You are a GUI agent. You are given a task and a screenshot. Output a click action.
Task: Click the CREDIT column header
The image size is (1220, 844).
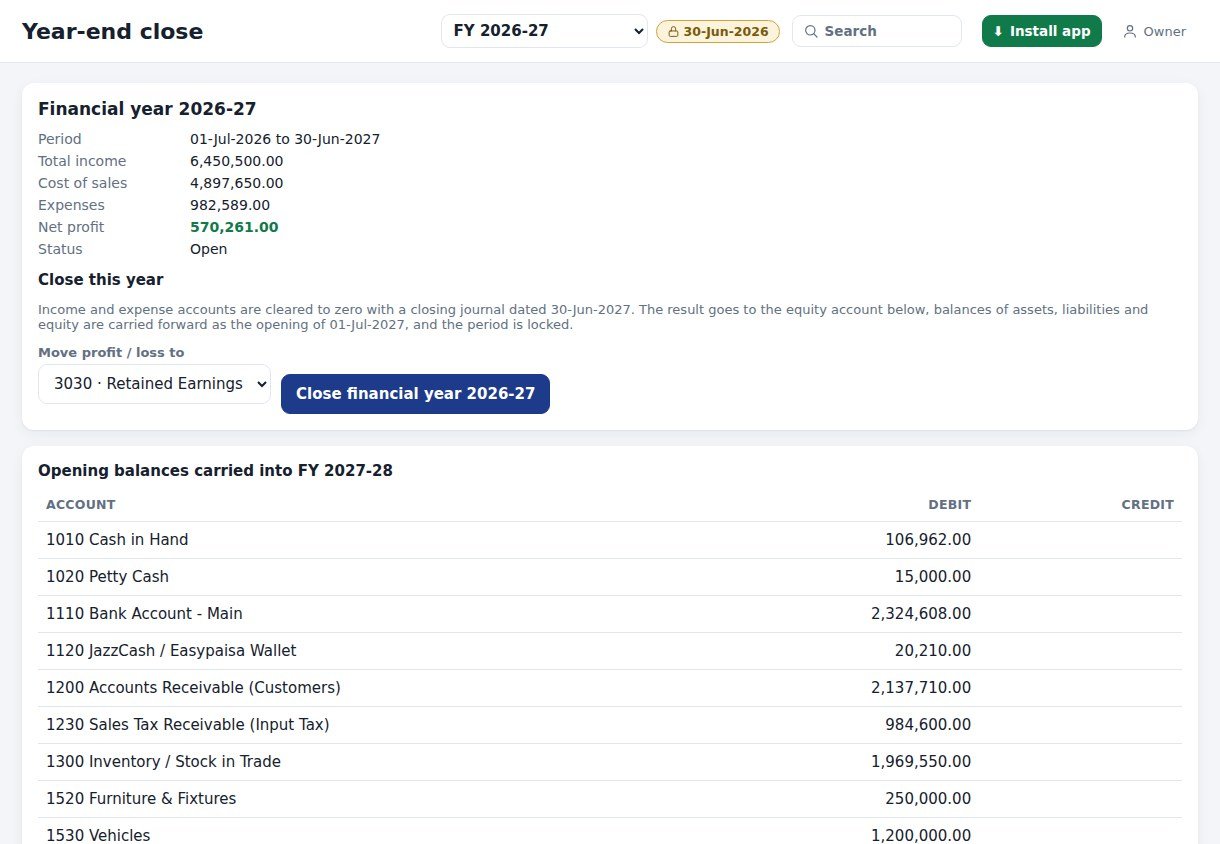tap(1147, 505)
